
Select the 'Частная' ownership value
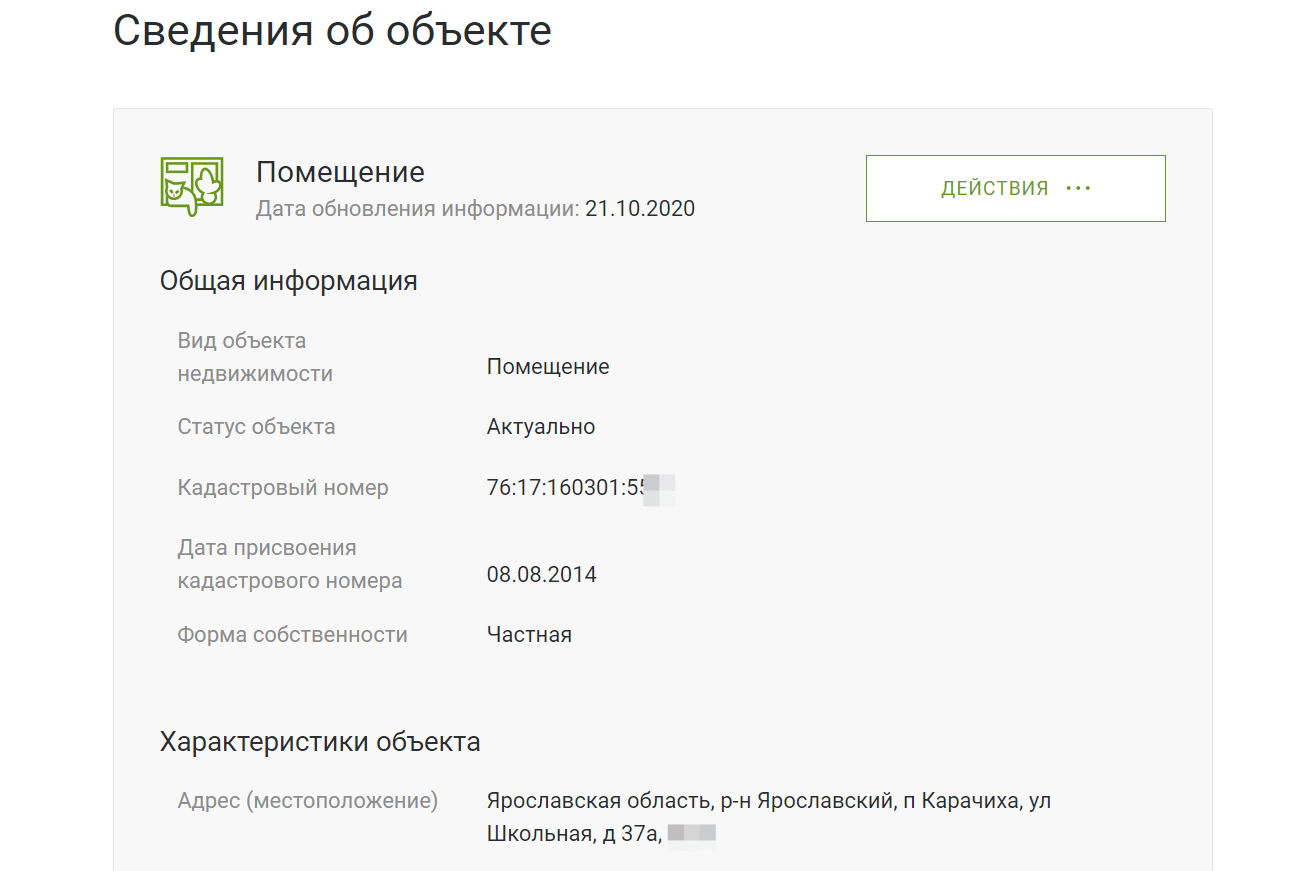click(529, 635)
